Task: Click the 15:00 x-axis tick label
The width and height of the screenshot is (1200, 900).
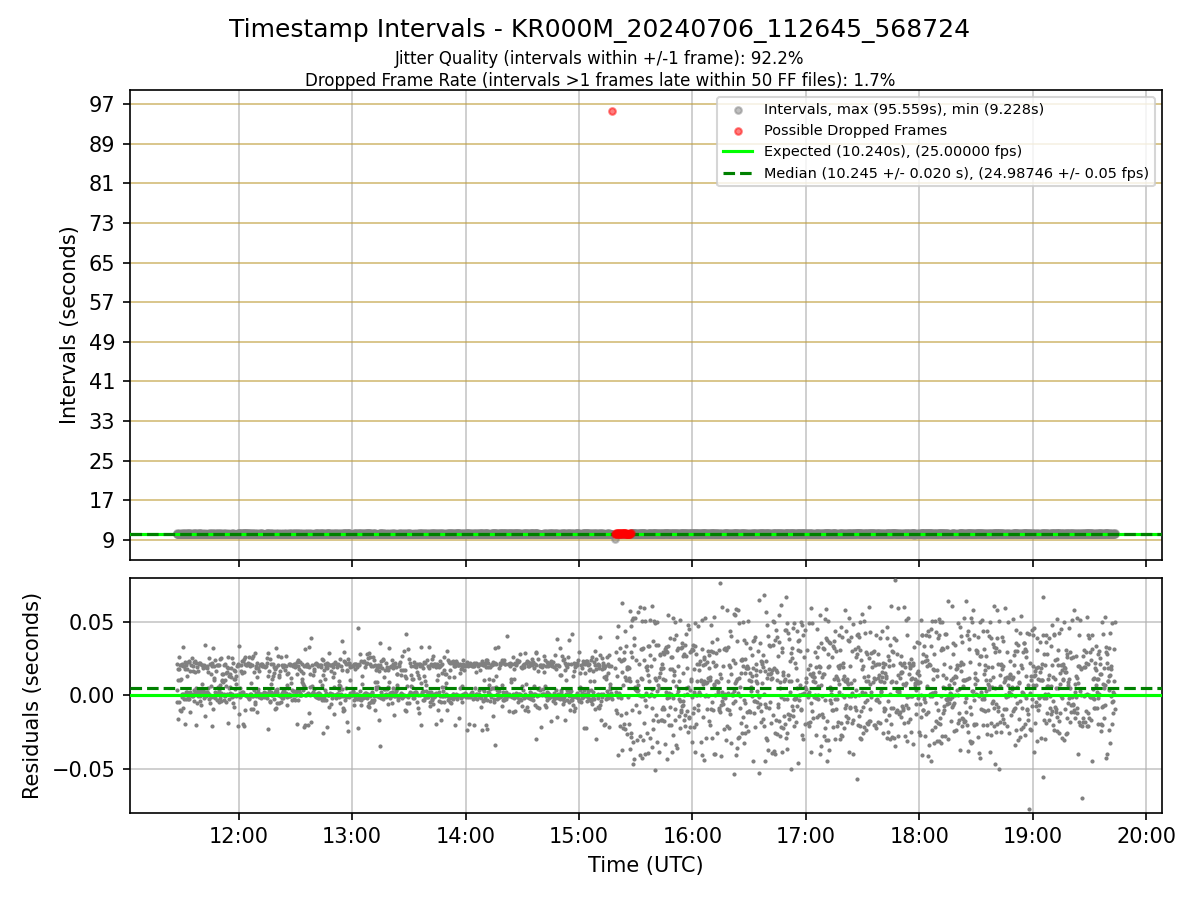Action: tap(579, 834)
